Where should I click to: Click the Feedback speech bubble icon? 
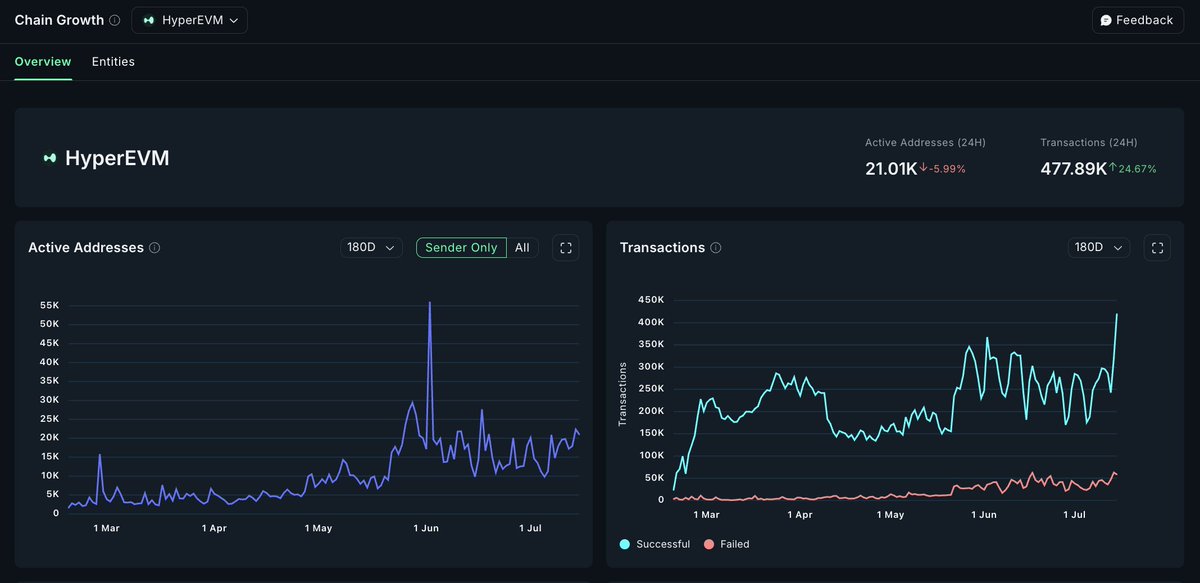1106,20
